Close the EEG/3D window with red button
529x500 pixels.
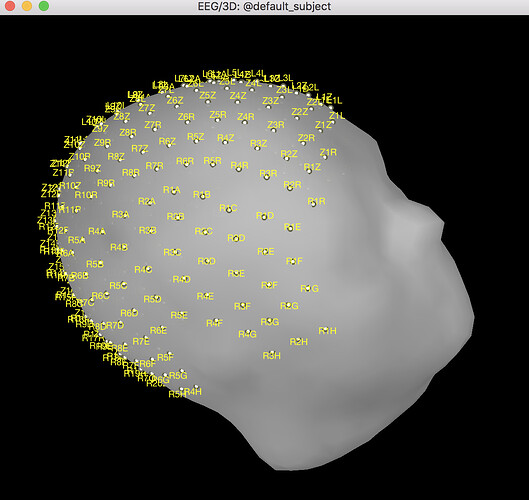[10, 6]
